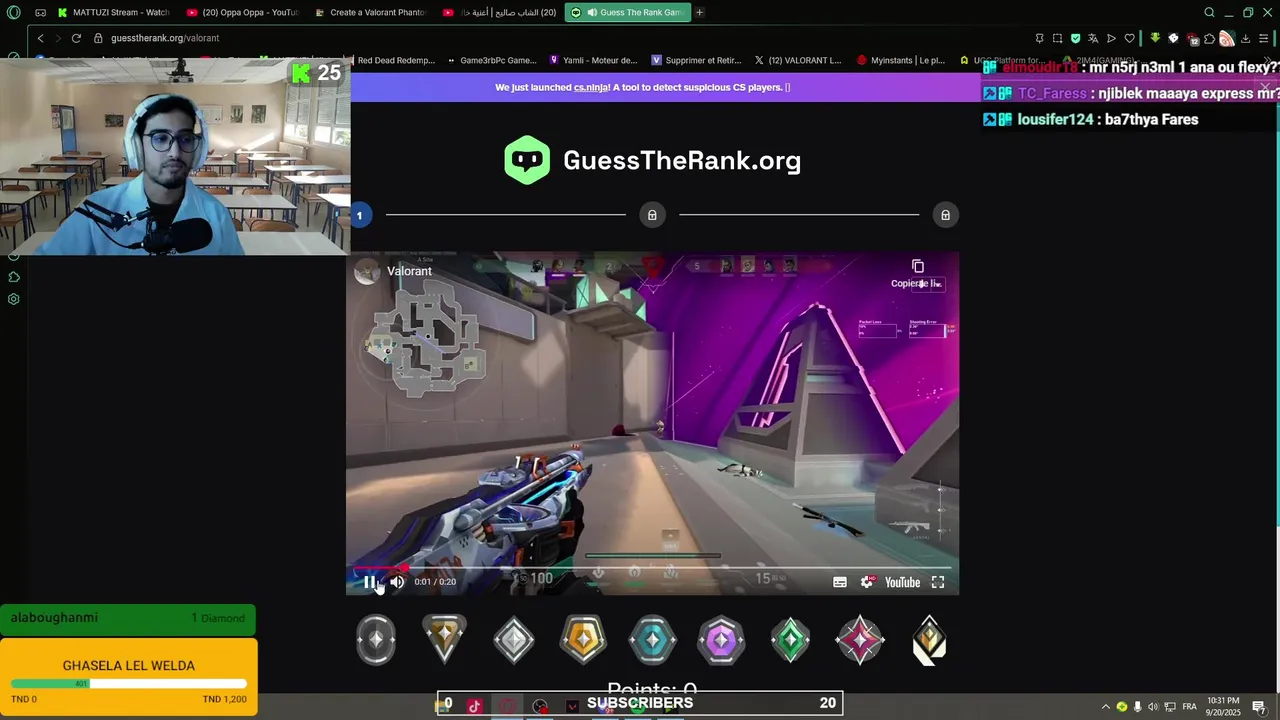
Task: Open a new browser tab
Action: point(700,12)
